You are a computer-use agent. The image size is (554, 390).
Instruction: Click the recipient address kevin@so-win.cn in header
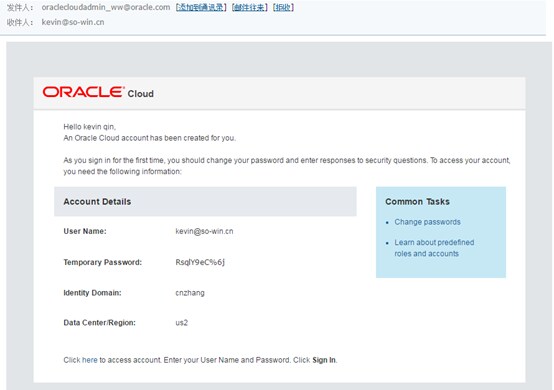(x=73, y=22)
